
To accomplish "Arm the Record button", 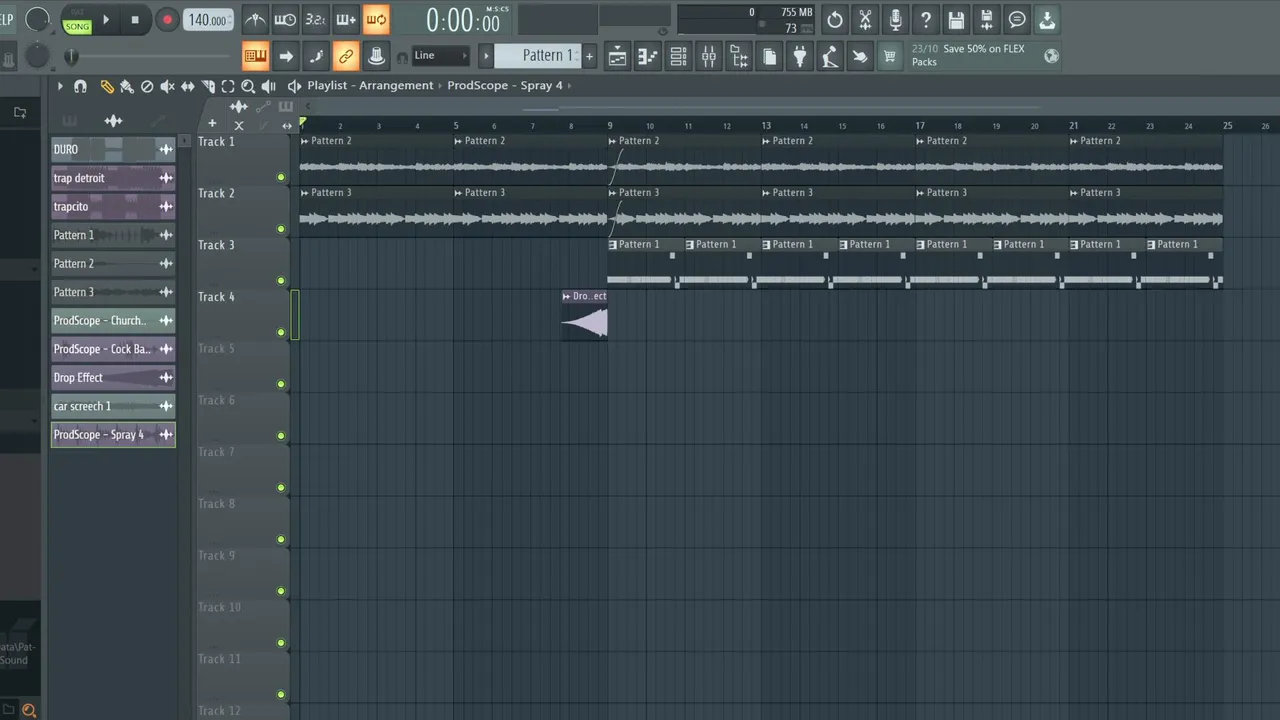I will (x=166, y=19).
